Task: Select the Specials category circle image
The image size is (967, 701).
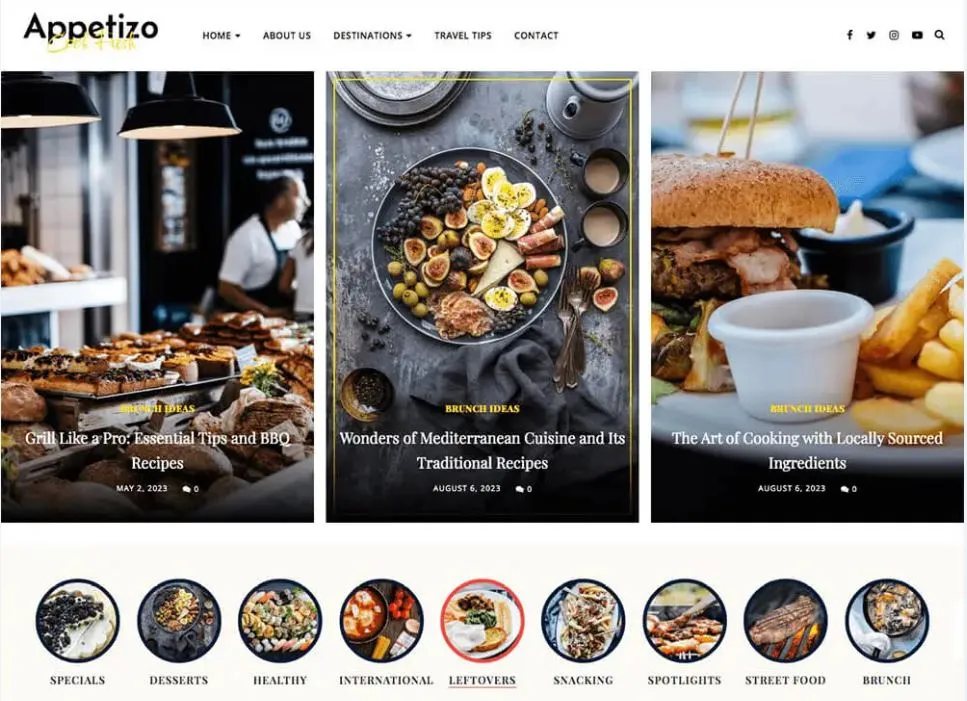Action: point(78,620)
